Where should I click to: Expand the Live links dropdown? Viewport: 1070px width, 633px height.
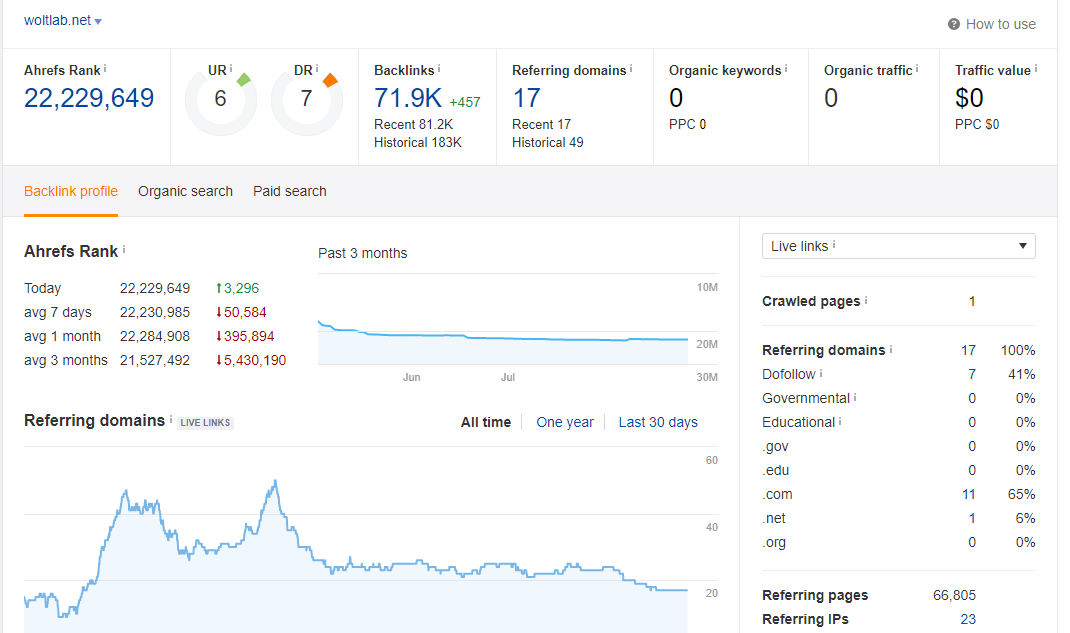point(898,246)
